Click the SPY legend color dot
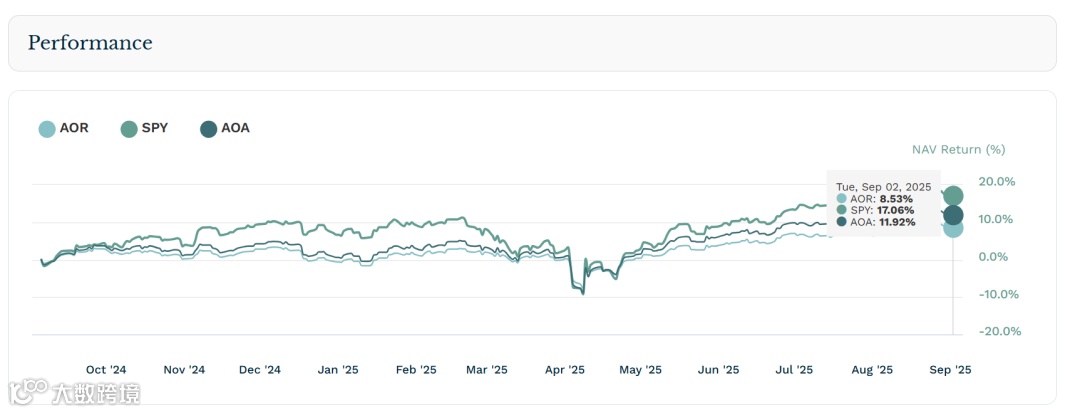1080x413 pixels. point(129,129)
